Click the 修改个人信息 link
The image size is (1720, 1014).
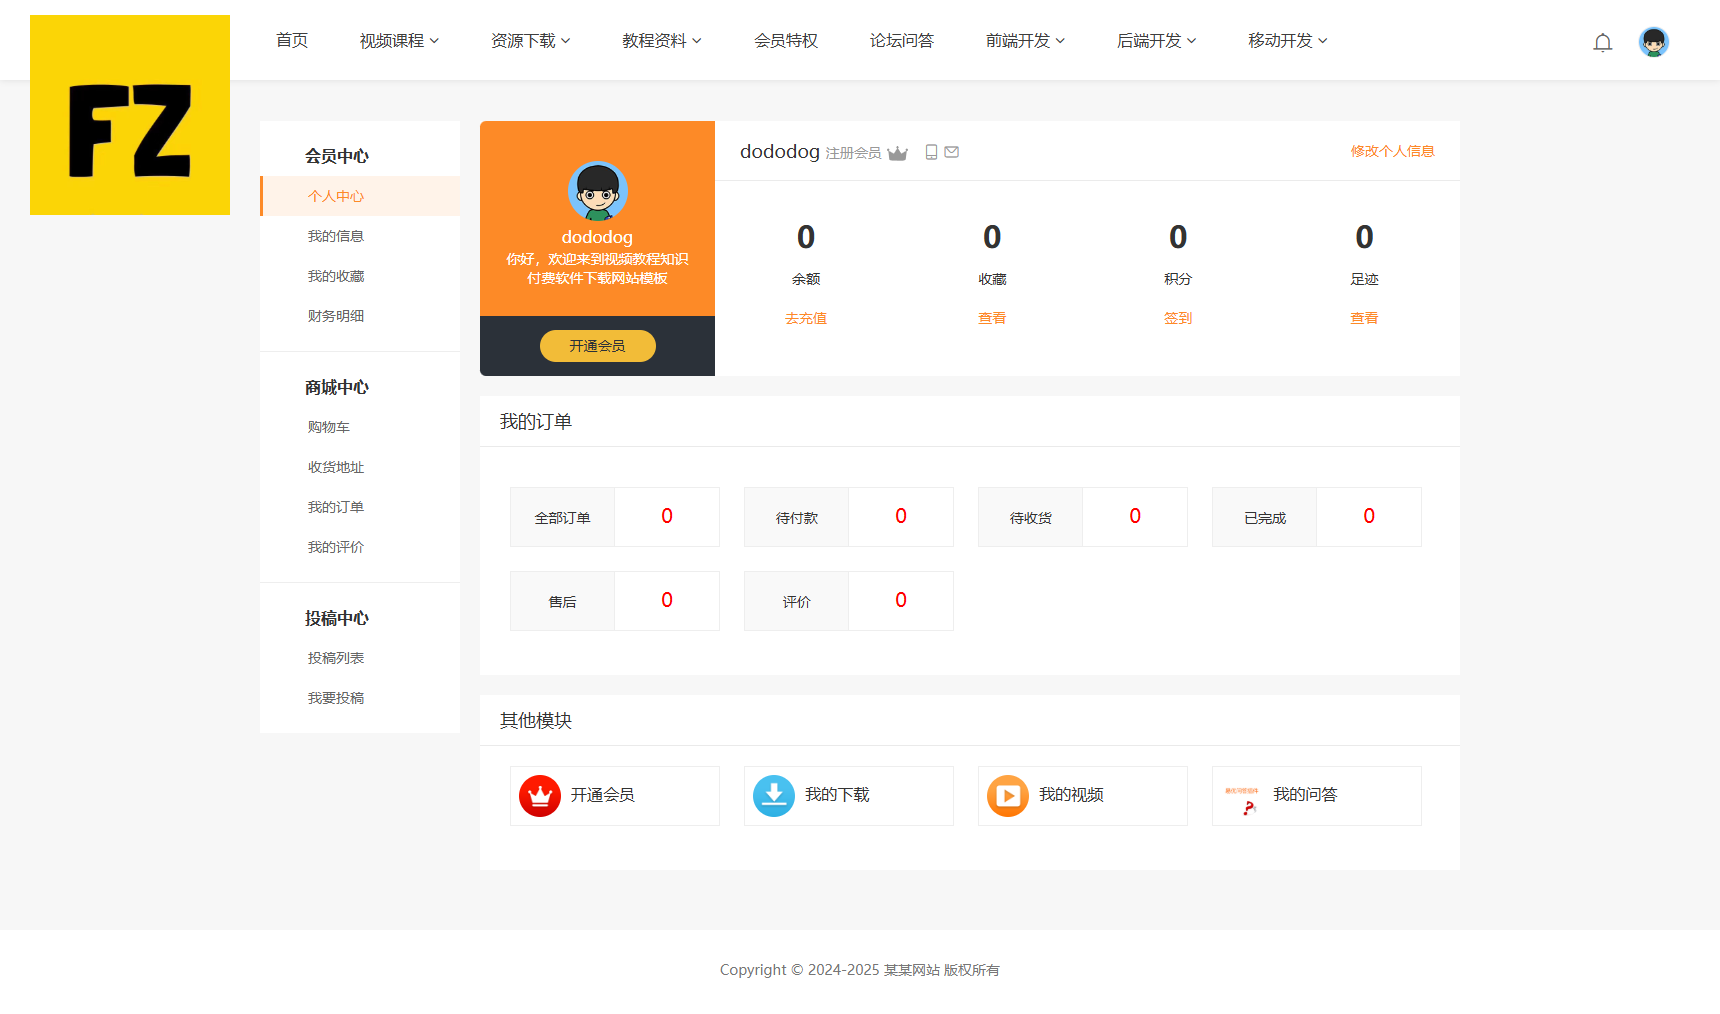(1392, 152)
